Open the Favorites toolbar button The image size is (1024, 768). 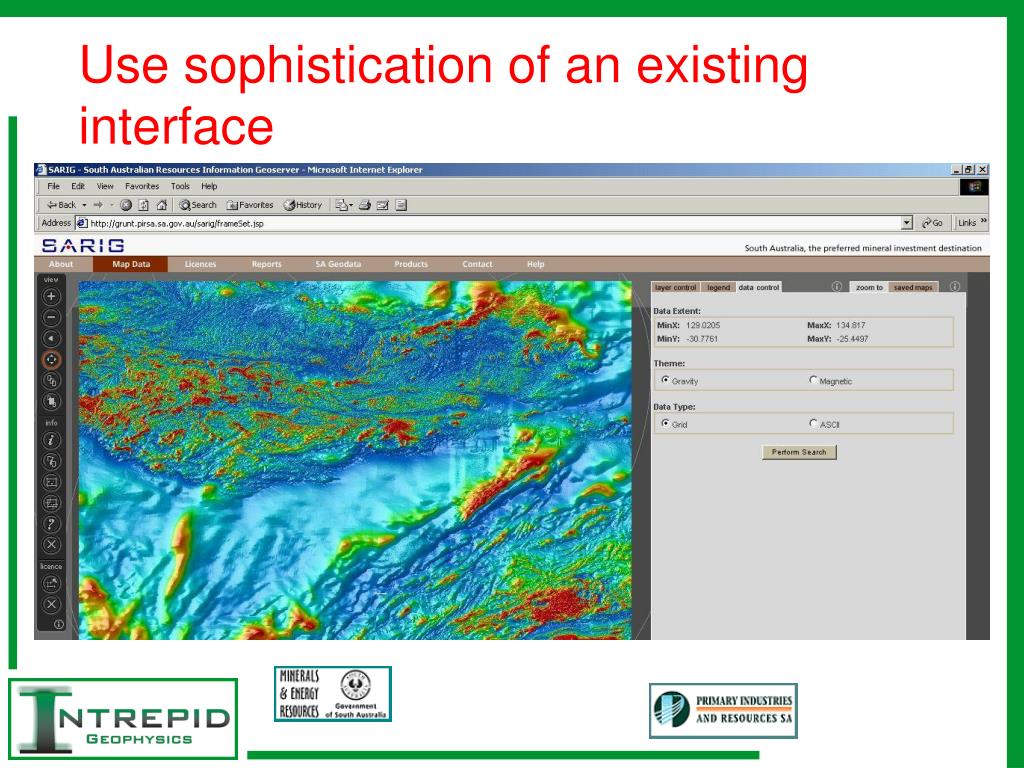click(x=250, y=205)
